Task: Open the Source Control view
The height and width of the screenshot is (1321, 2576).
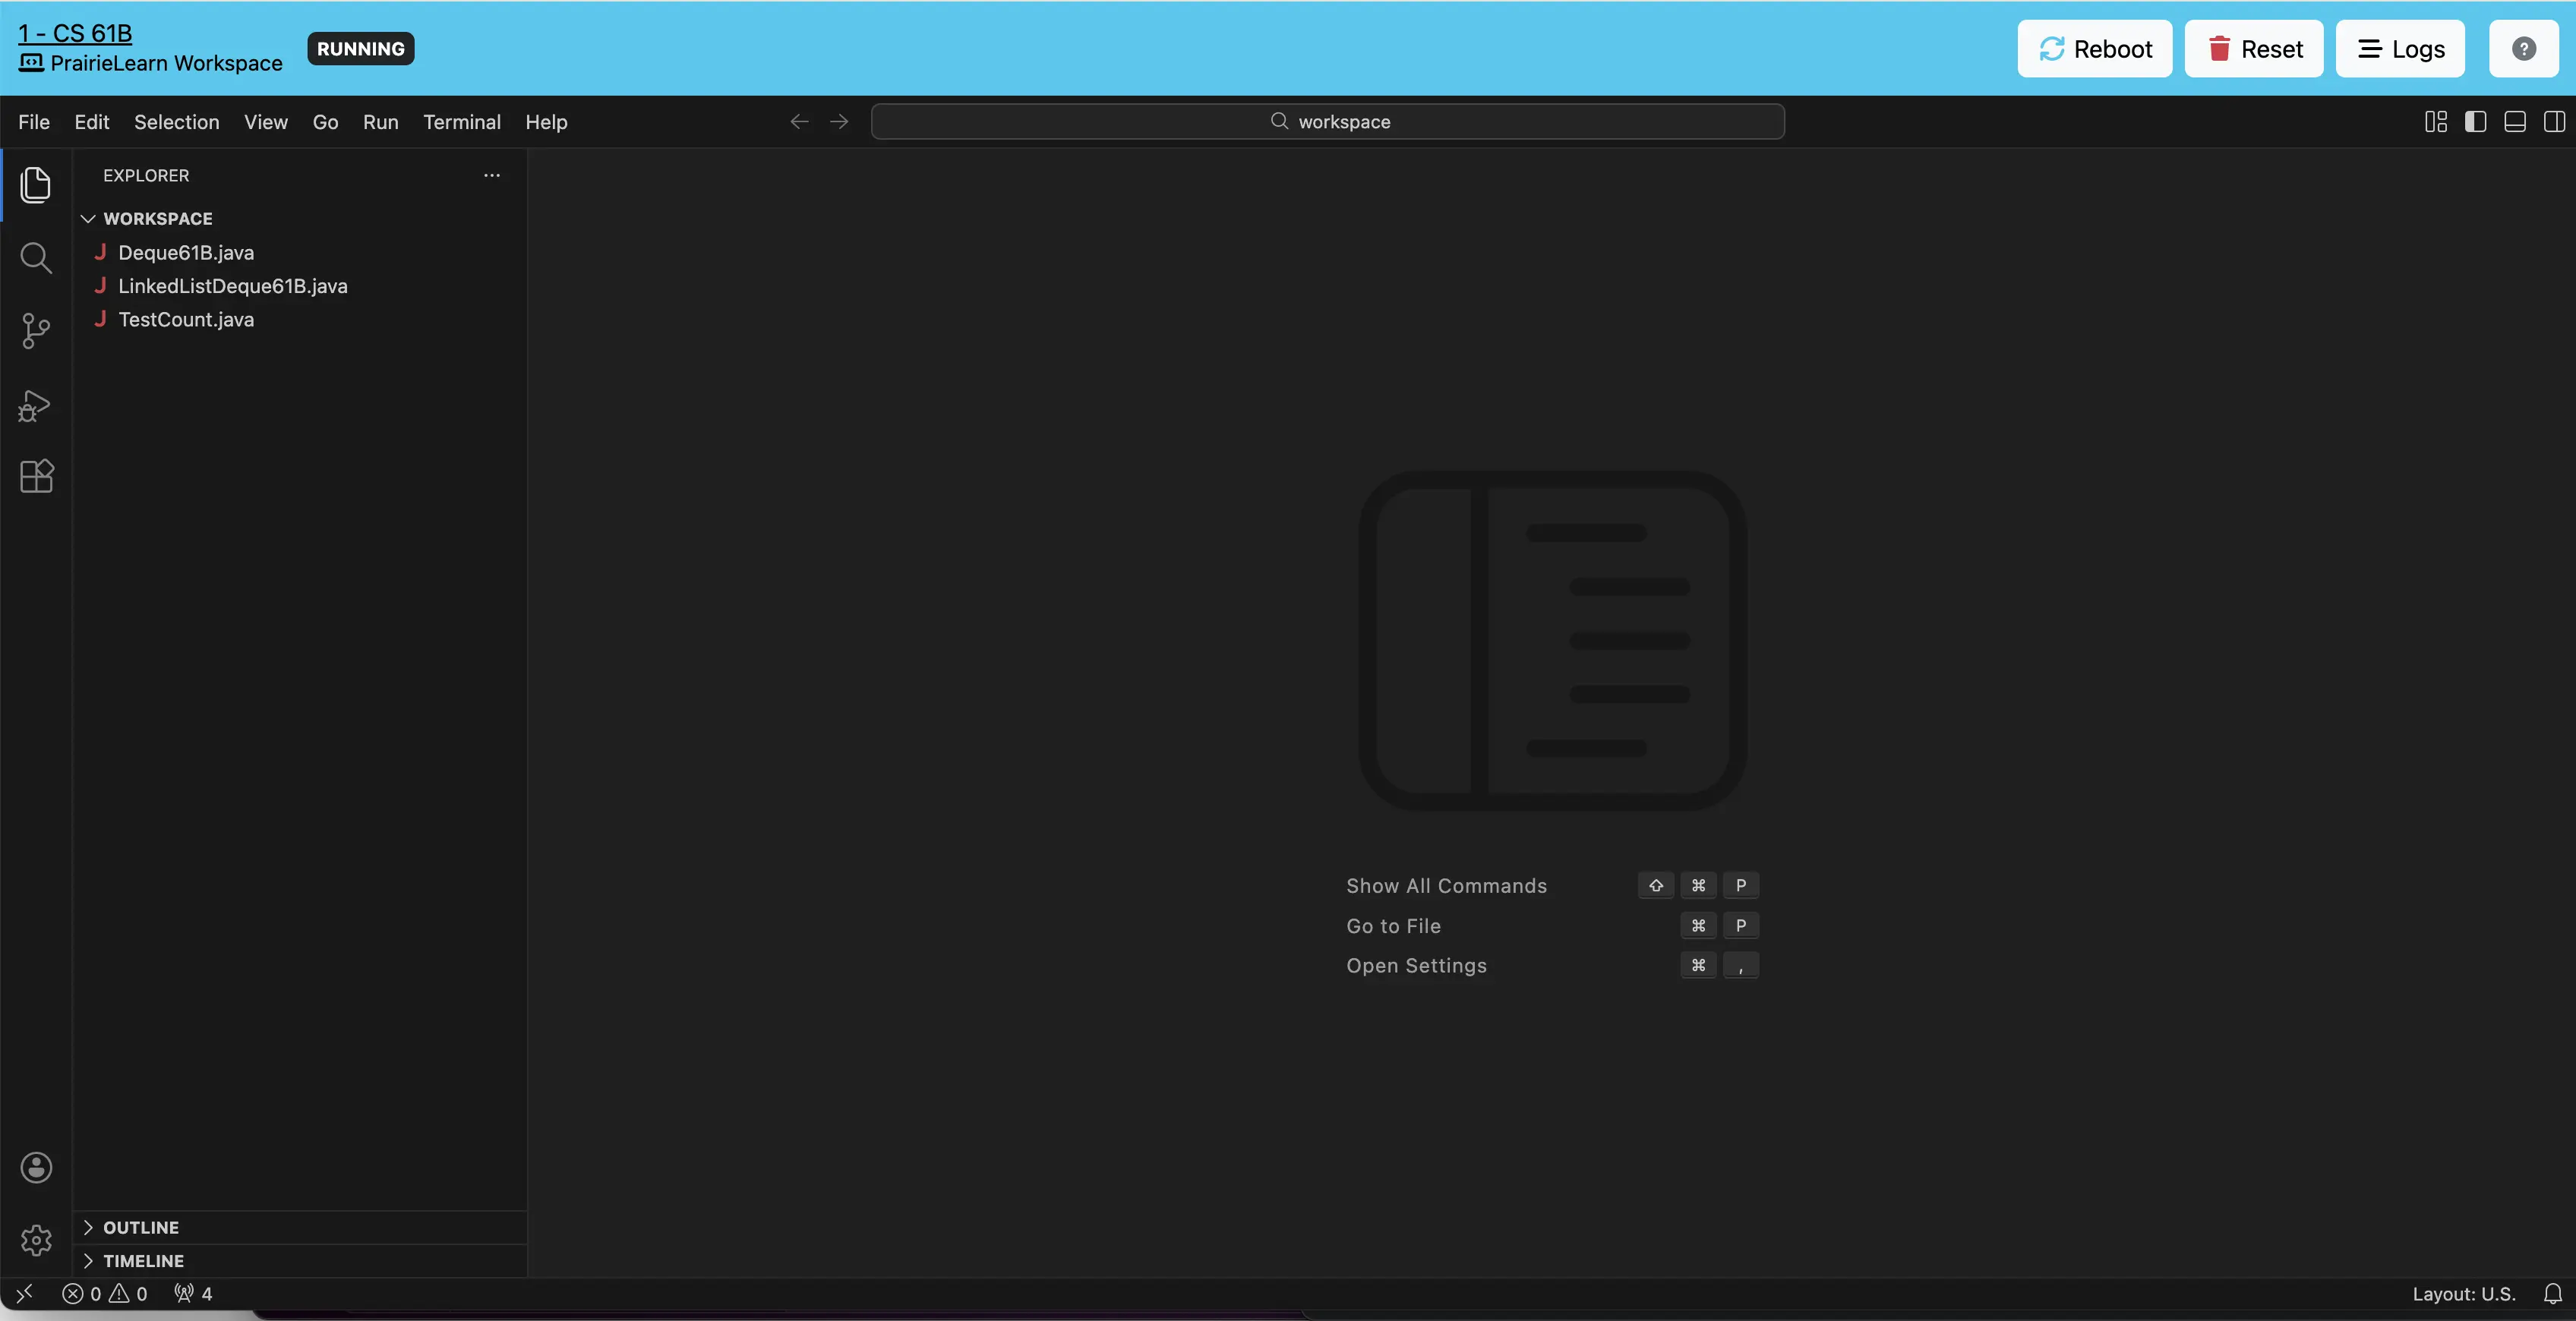Action: 36,331
